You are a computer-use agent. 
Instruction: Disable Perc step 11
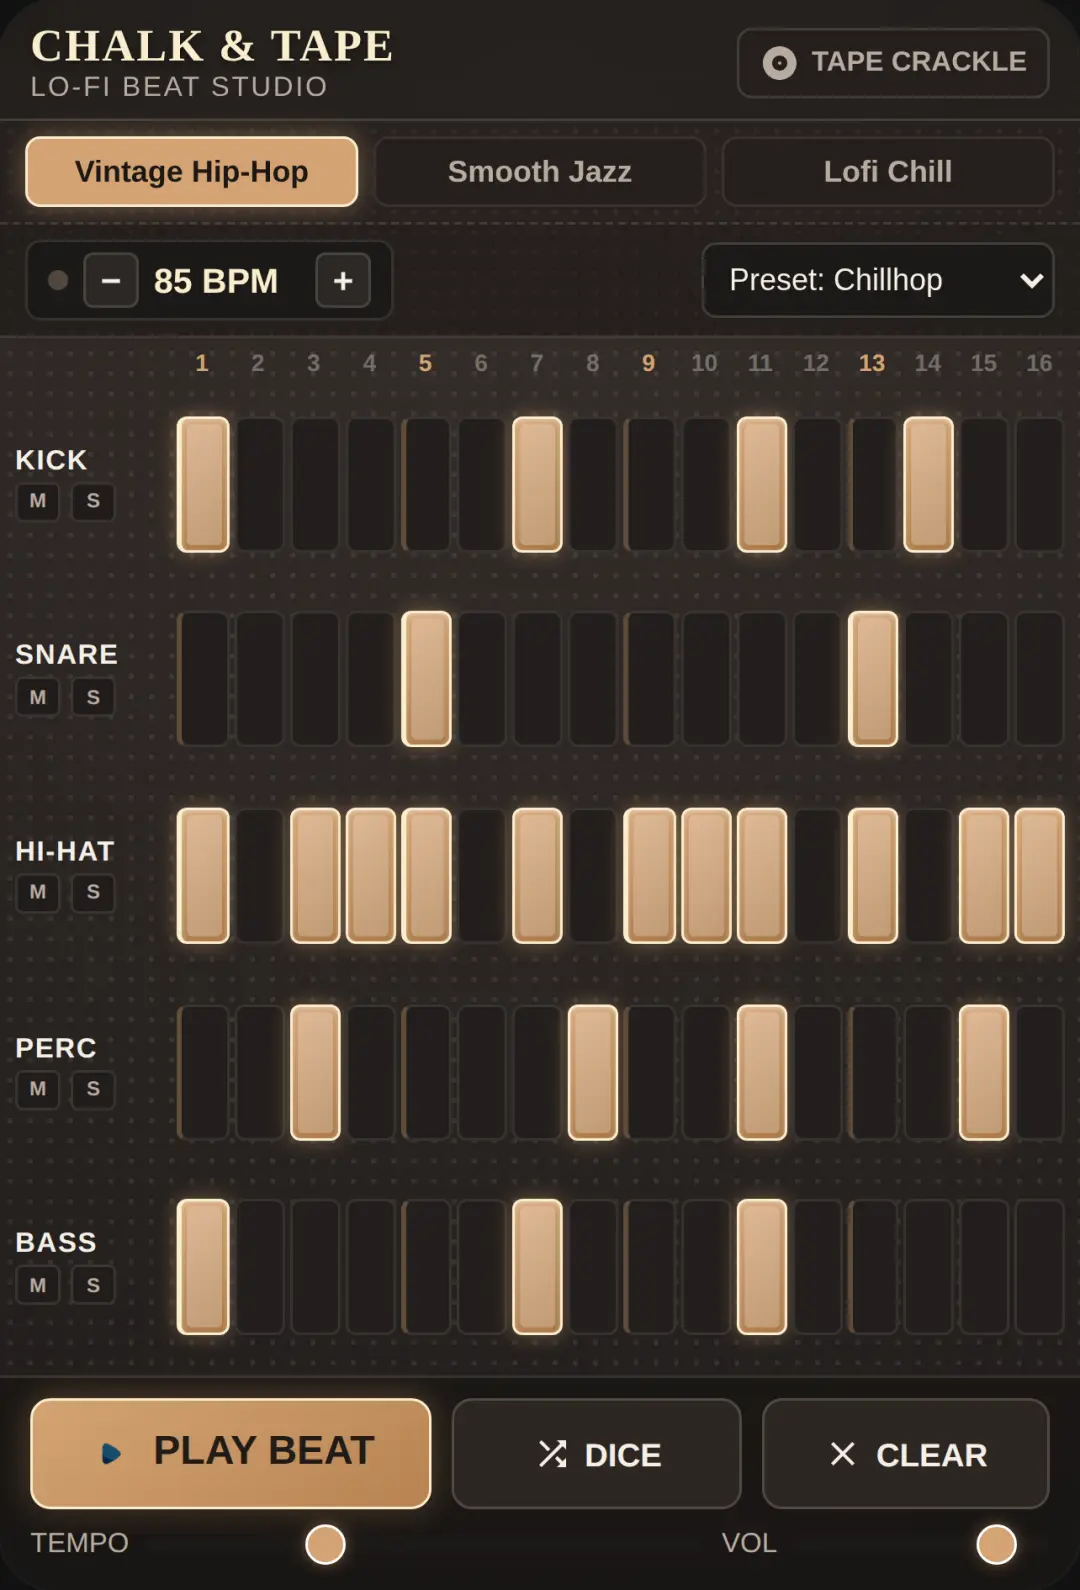(x=762, y=1073)
